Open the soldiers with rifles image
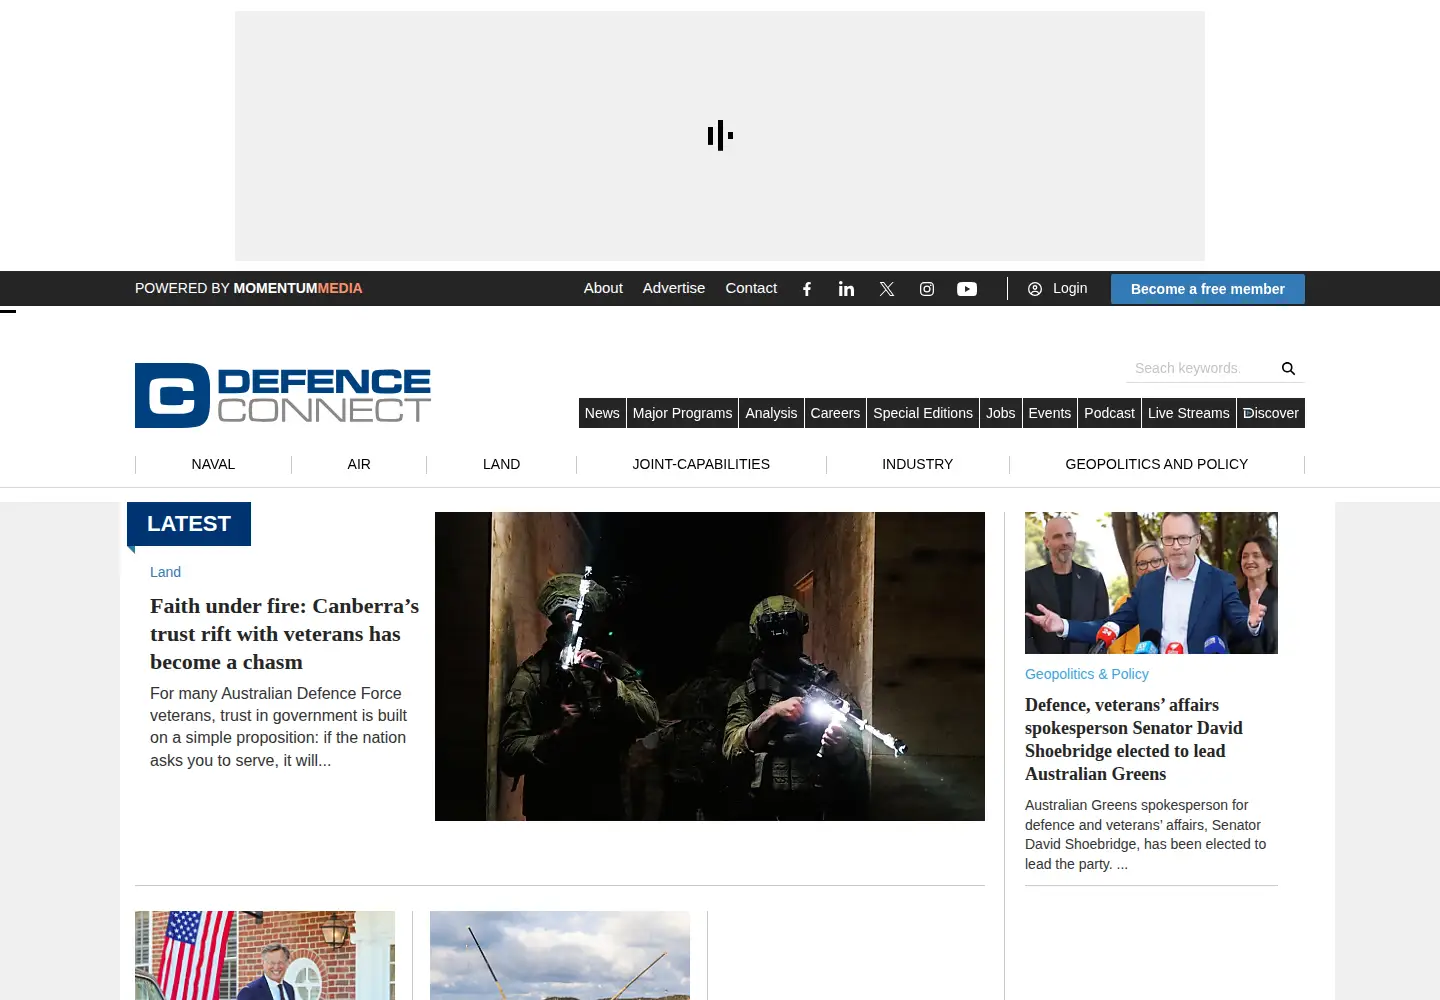 tap(710, 666)
